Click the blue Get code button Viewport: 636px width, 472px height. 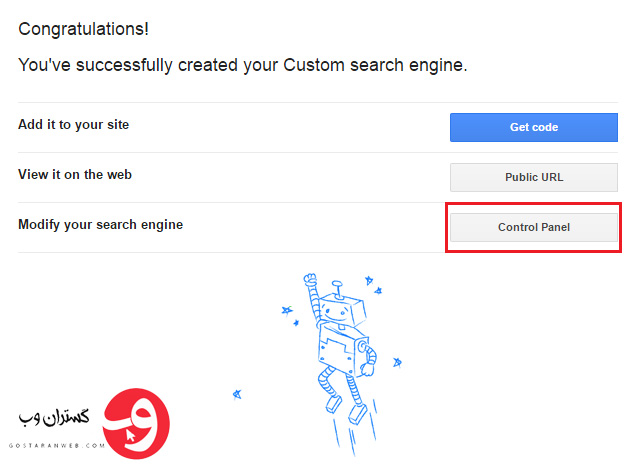[x=533, y=127]
